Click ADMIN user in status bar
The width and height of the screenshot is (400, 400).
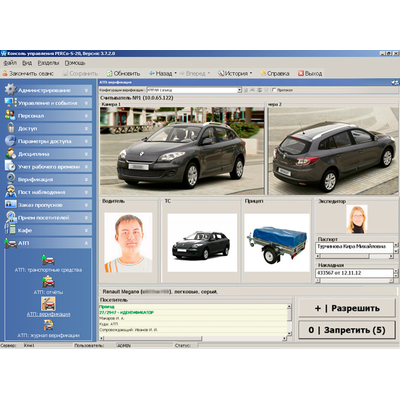point(124,346)
